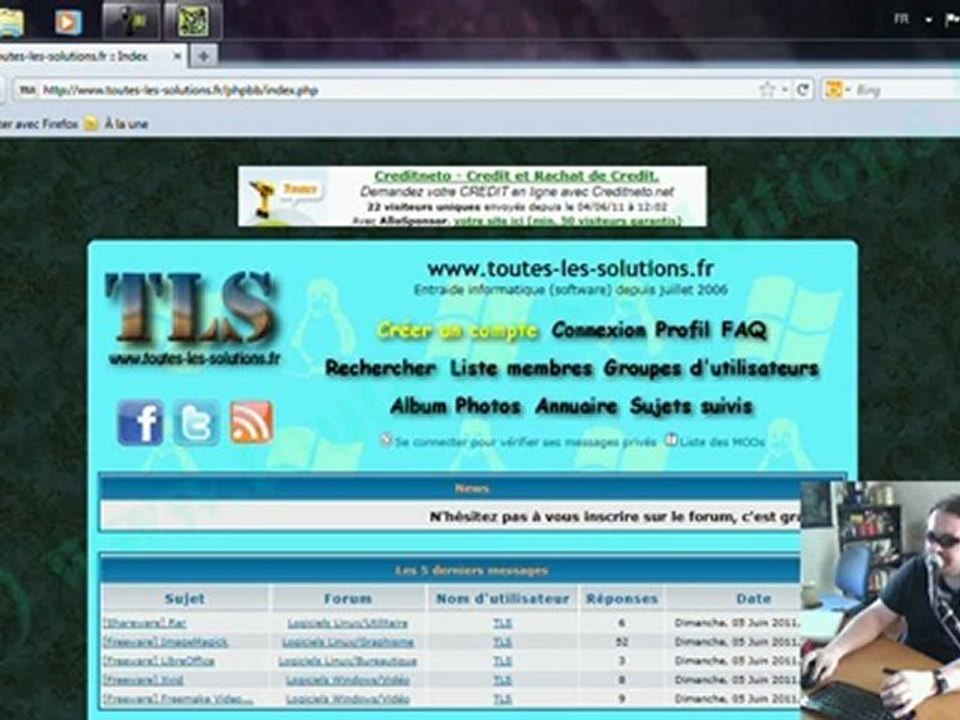Open the TLS user link in the LibreOffice row
The width and height of the screenshot is (960, 720).
[503, 661]
